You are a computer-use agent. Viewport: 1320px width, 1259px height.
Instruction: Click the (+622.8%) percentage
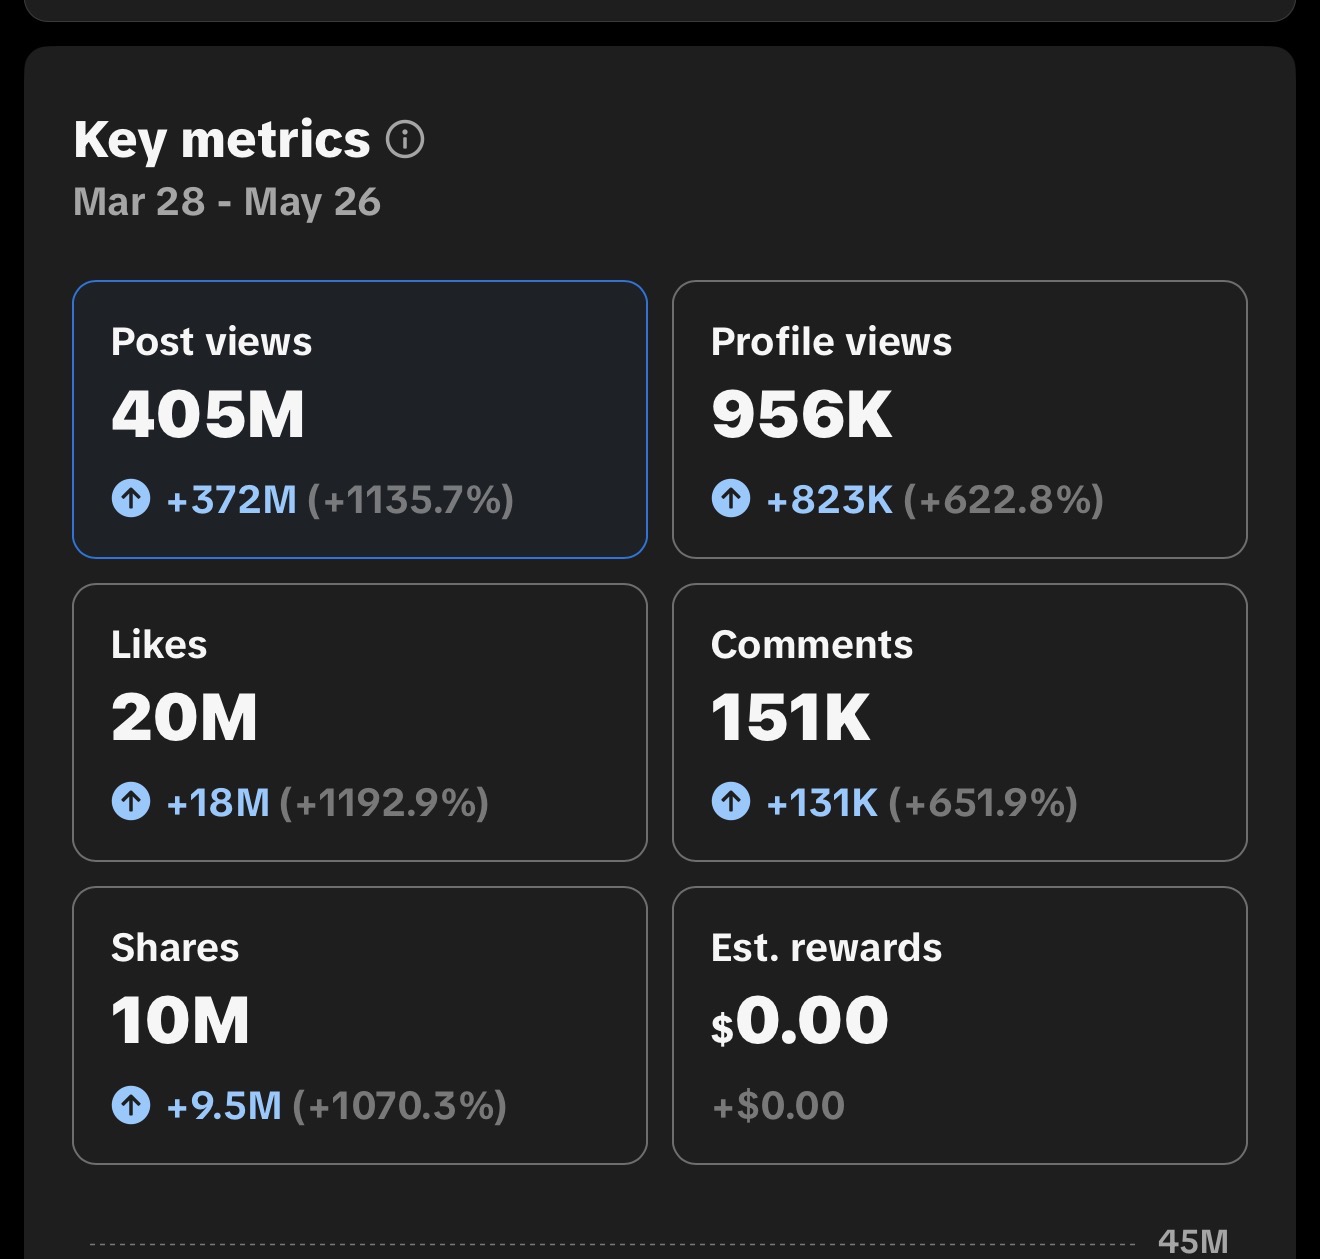(x=1003, y=499)
